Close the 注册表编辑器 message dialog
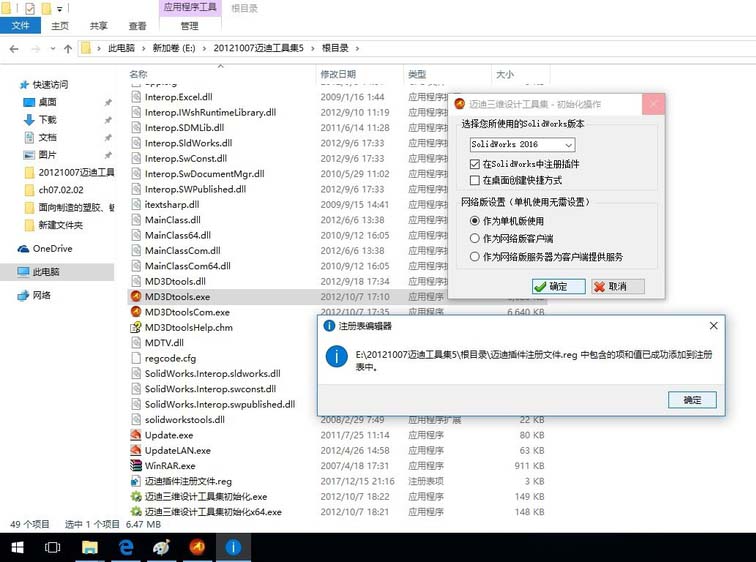The height and width of the screenshot is (562, 756). pyautogui.click(x=714, y=326)
